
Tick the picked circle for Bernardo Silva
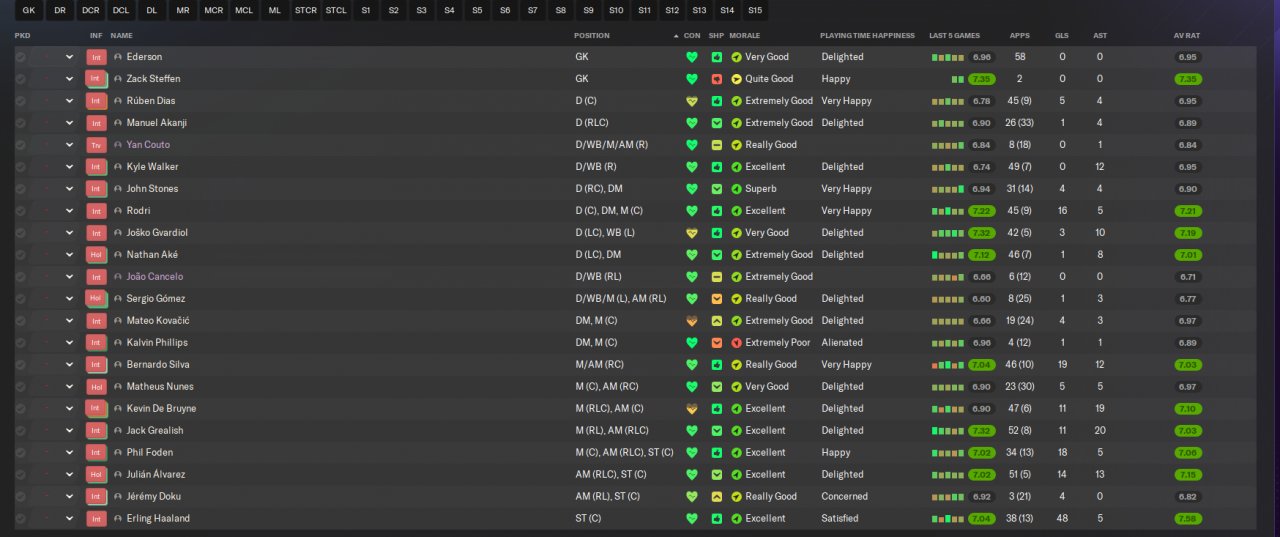point(20,365)
